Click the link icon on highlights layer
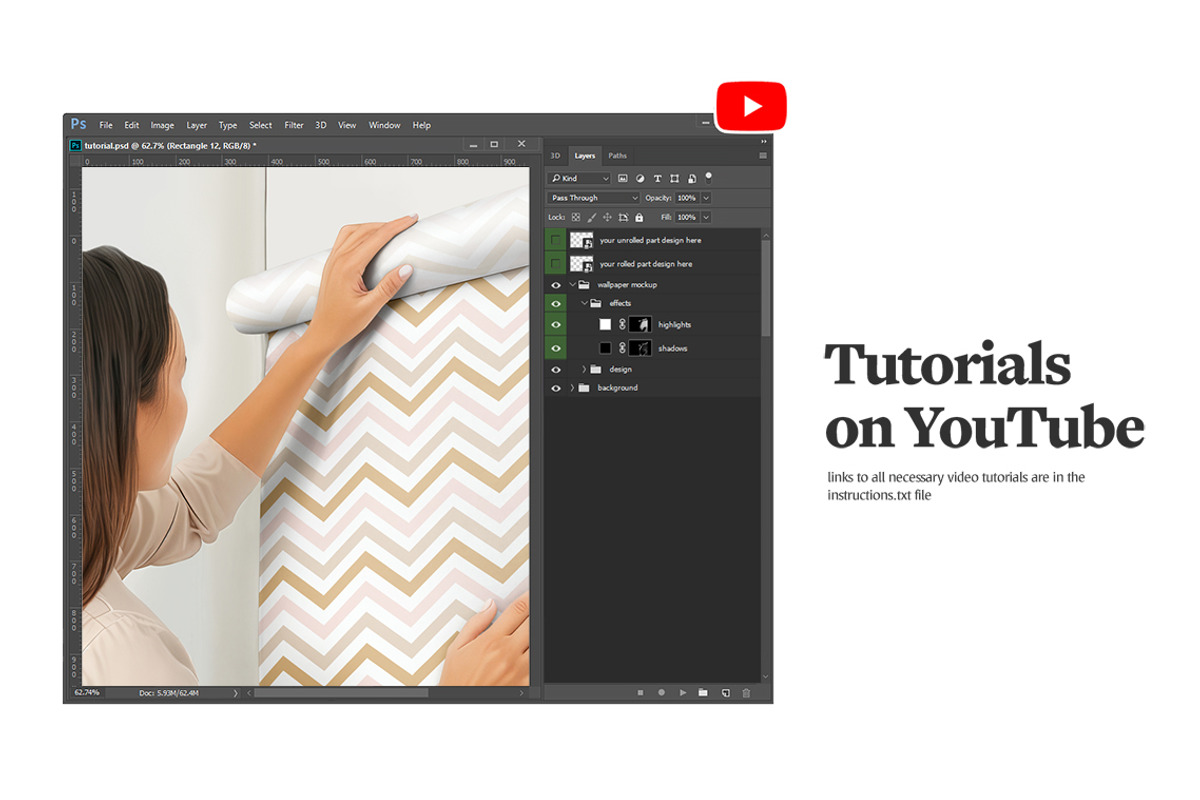Viewport: 1200px width, 800px height. (x=622, y=324)
